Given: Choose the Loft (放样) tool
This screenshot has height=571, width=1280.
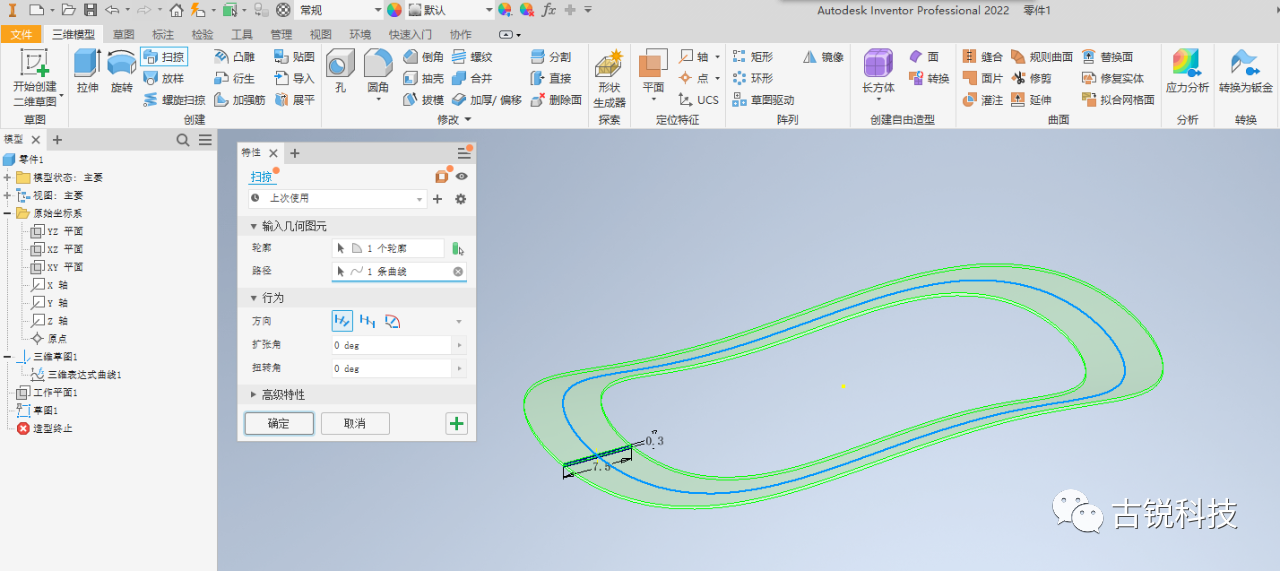Looking at the screenshot, I should pyautogui.click(x=164, y=78).
